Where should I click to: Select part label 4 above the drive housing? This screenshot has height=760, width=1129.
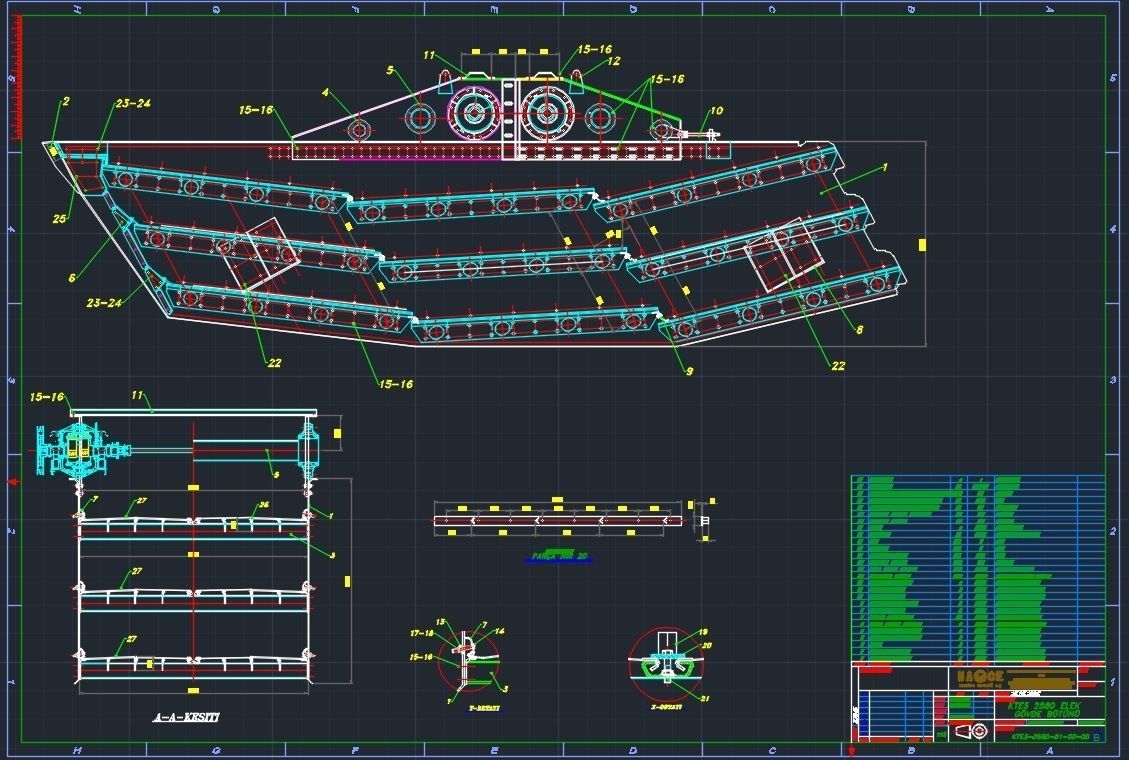(x=325, y=93)
